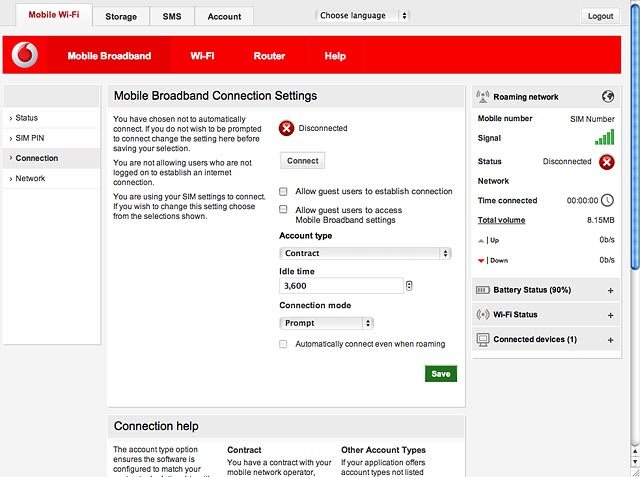Viewport: 640px width, 477px height.
Task: Open the Router menu
Action: point(269,56)
